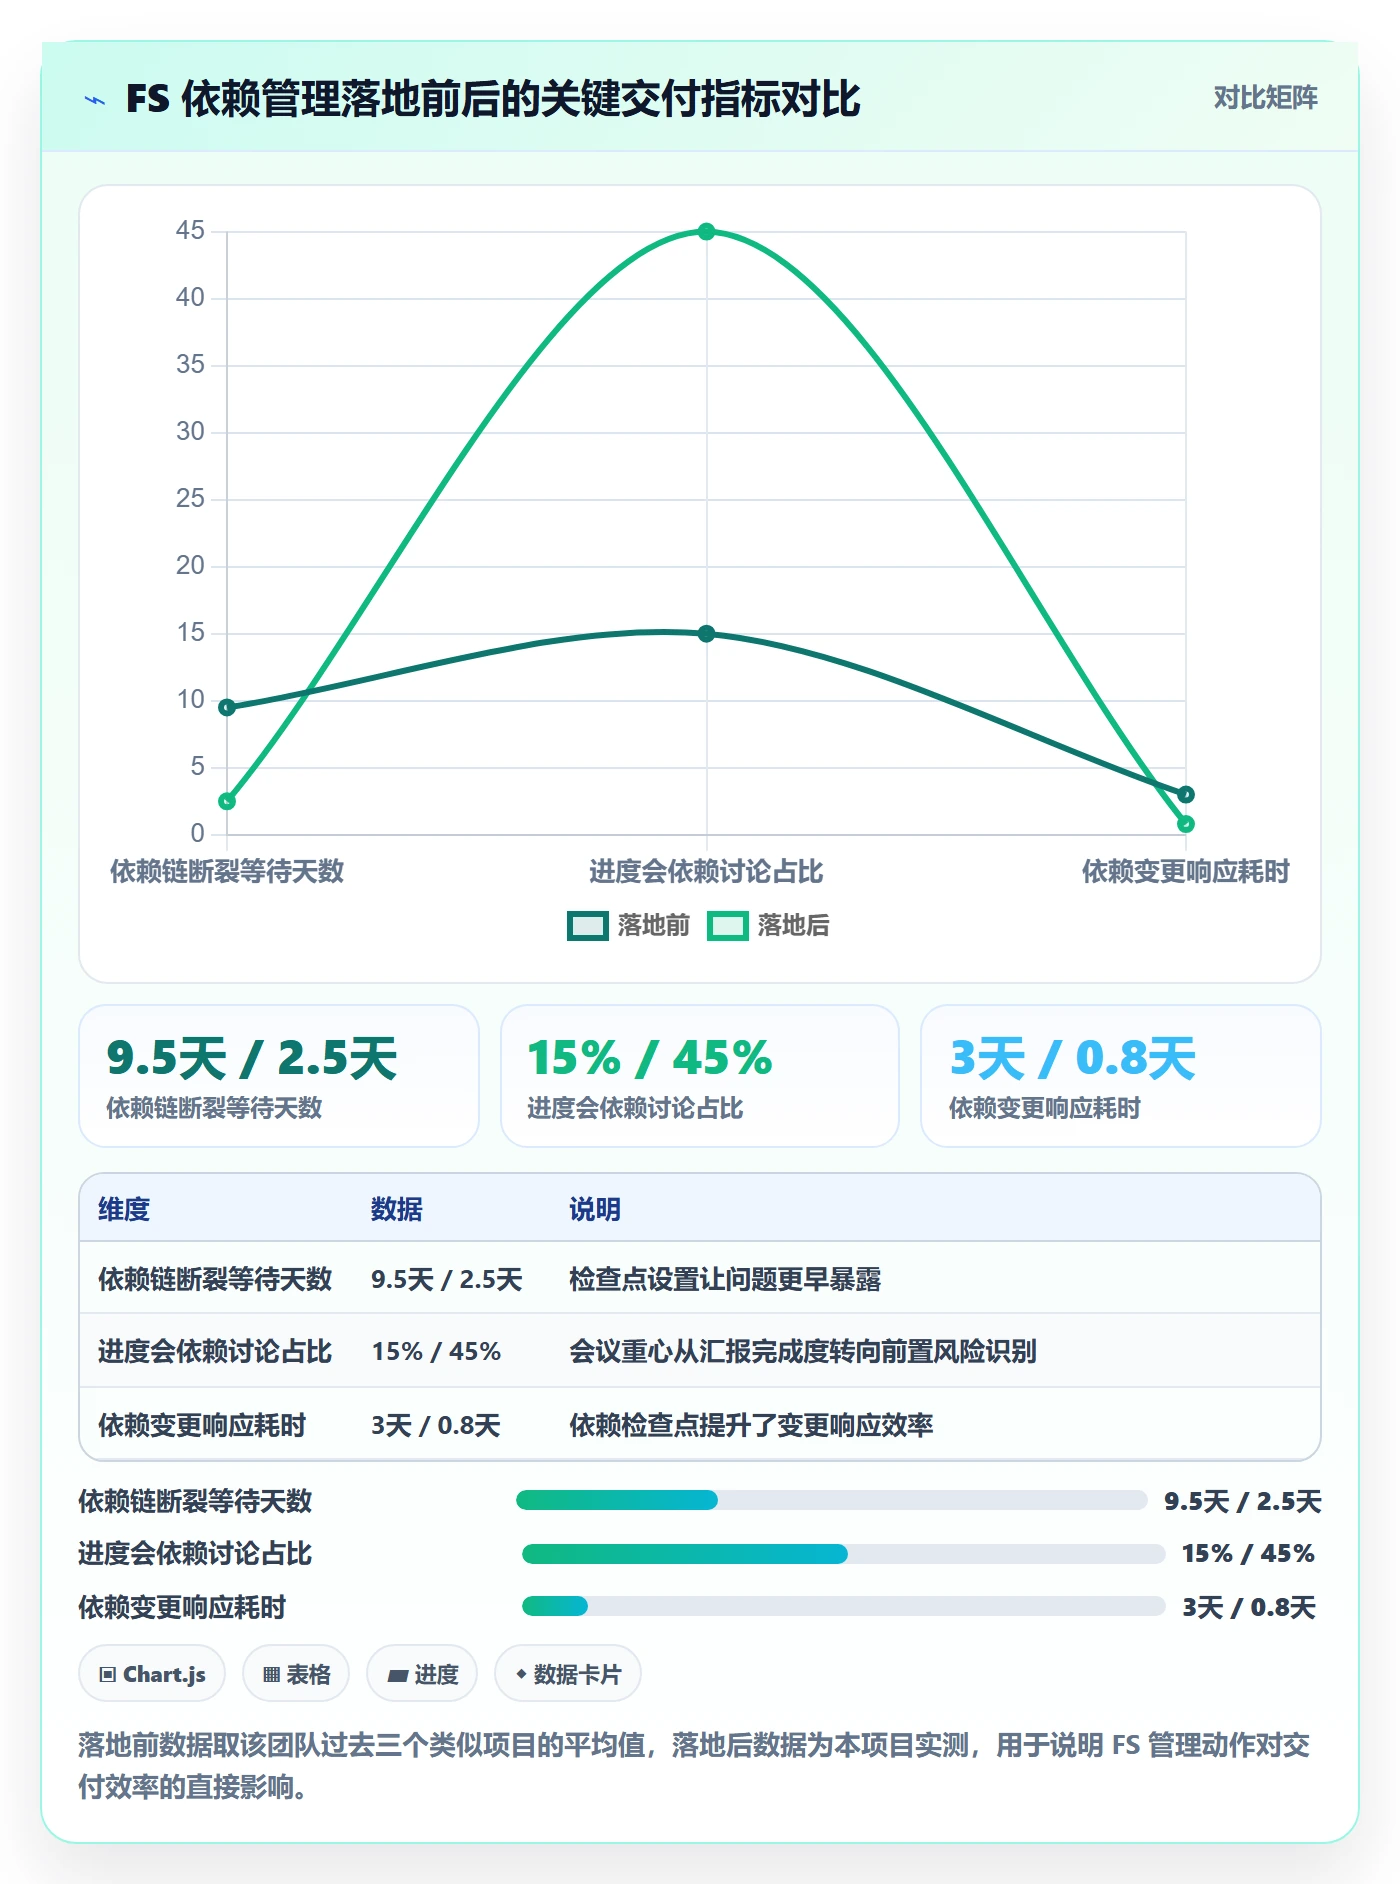Image resolution: width=1400 pixels, height=1884 pixels.
Task: Open the 3天 / 0.8天 data card
Action: 1121,1076
